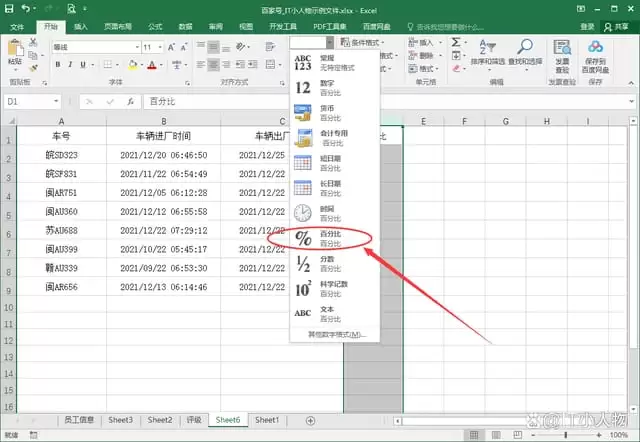Viewport: 640px width, 442px height.
Task: Click the Find and Select magnifier icon
Action: click(x=524, y=47)
